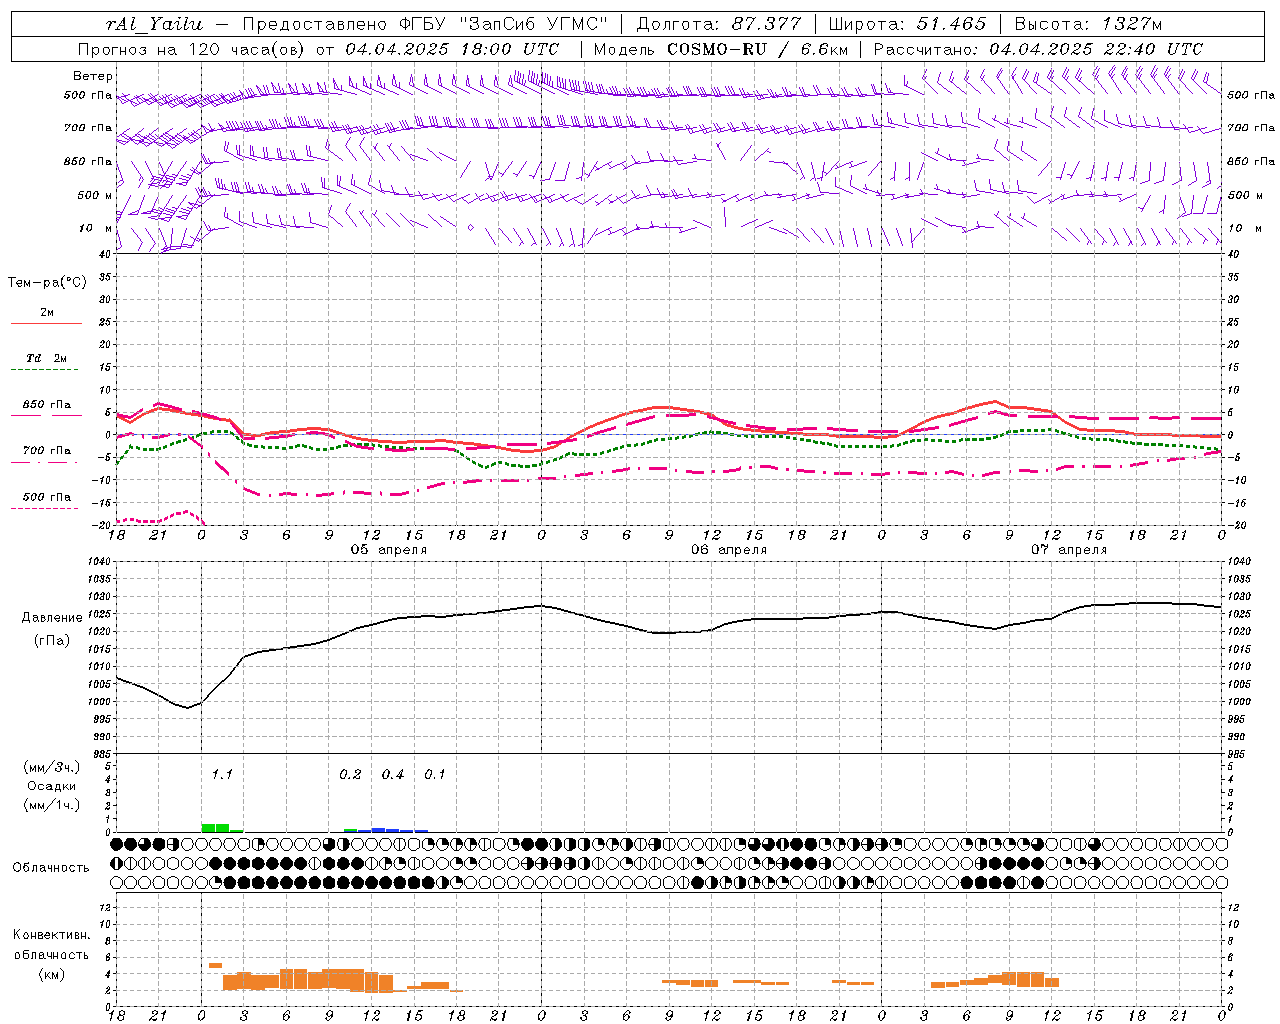Click the Ветер panel label
This screenshot has width=1280, height=1024.
93,76
